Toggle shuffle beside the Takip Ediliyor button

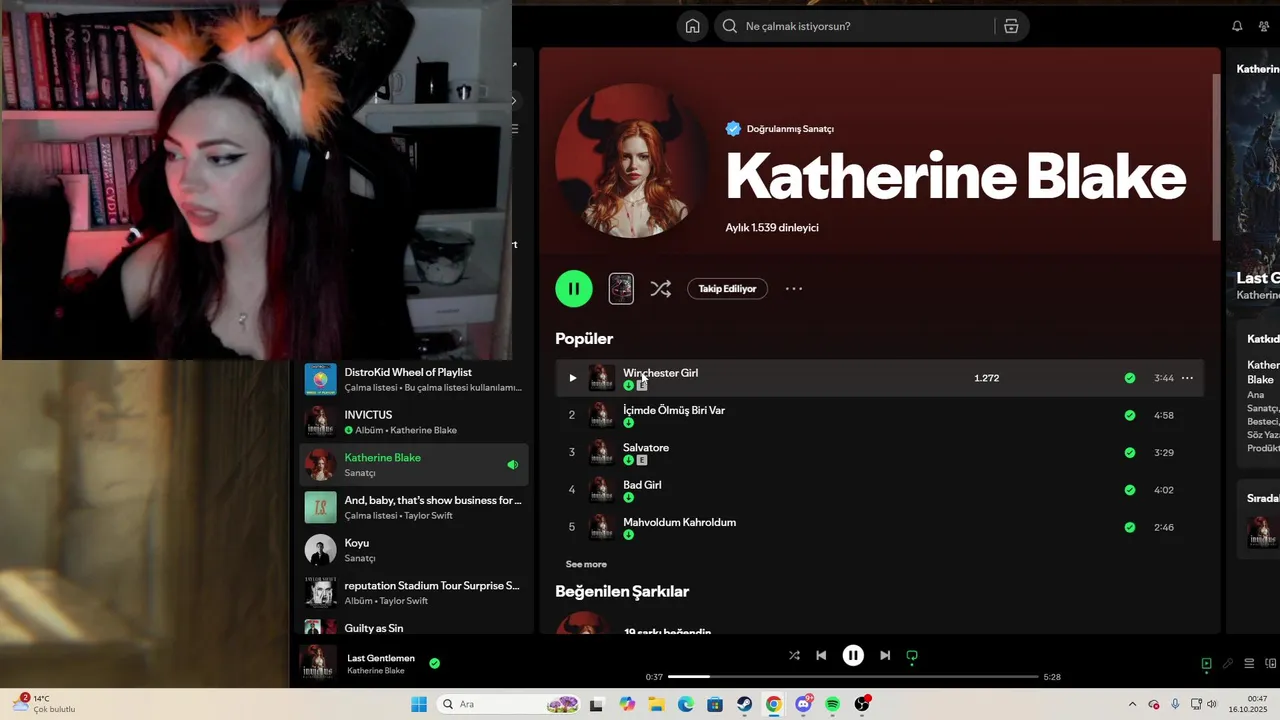(x=660, y=289)
